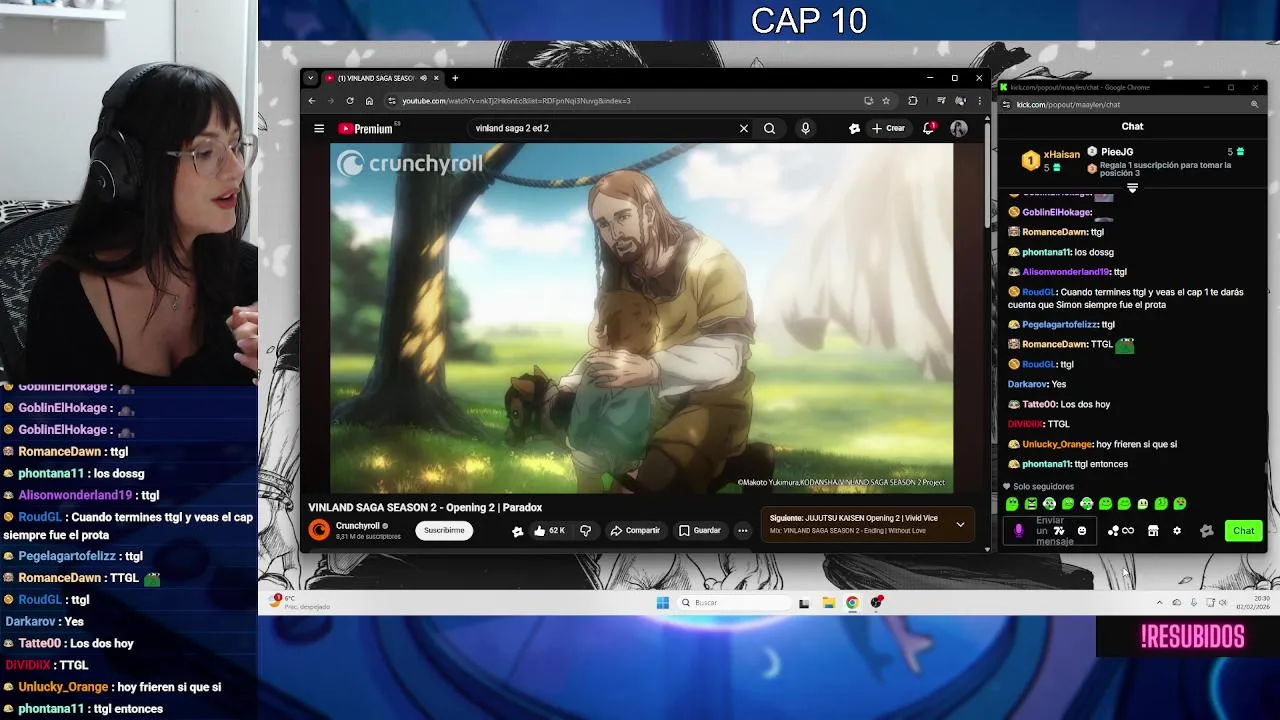Mute the Vinland Saga tab audio icon
Image resolution: width=1280 pixels, height=720 pixels.
click(x=423, y=78)
